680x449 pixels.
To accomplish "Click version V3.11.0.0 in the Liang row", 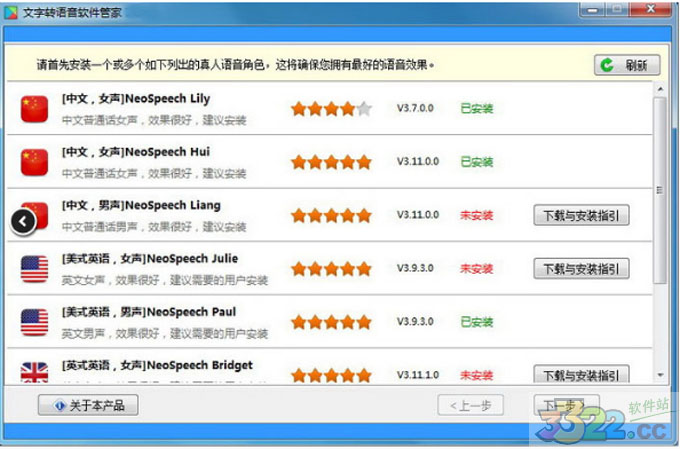I will [418, 215].
